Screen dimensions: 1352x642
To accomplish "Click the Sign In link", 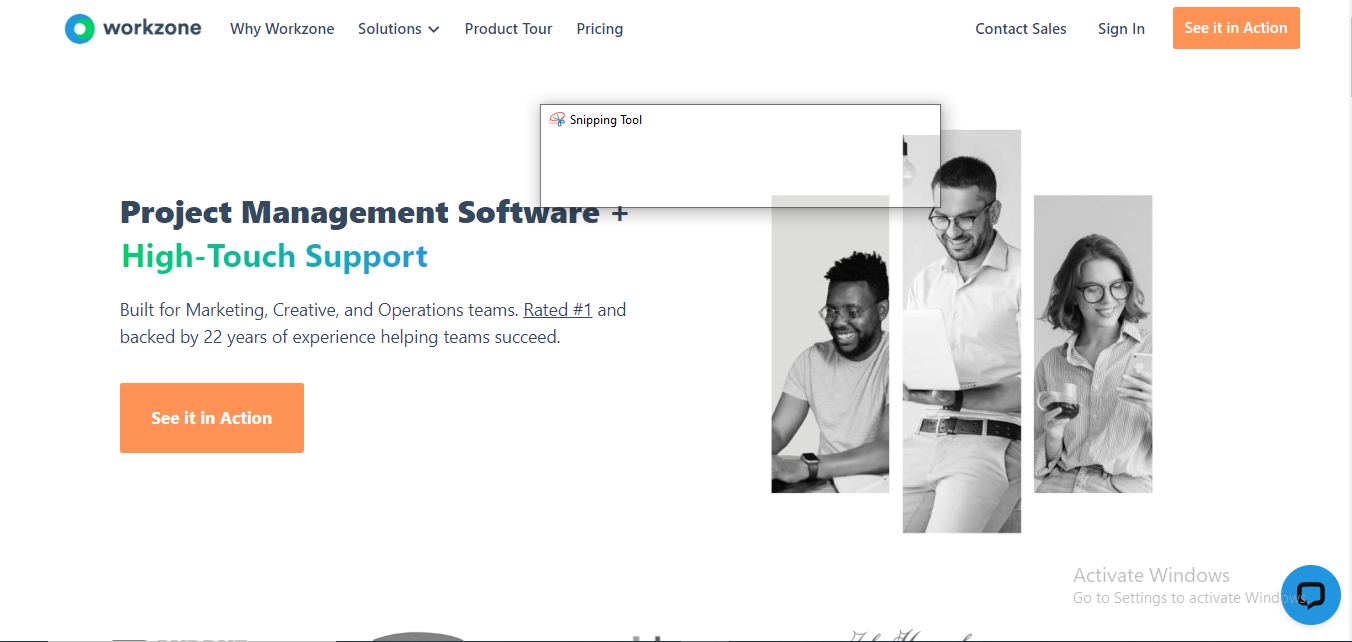I will click(1121, 29).
